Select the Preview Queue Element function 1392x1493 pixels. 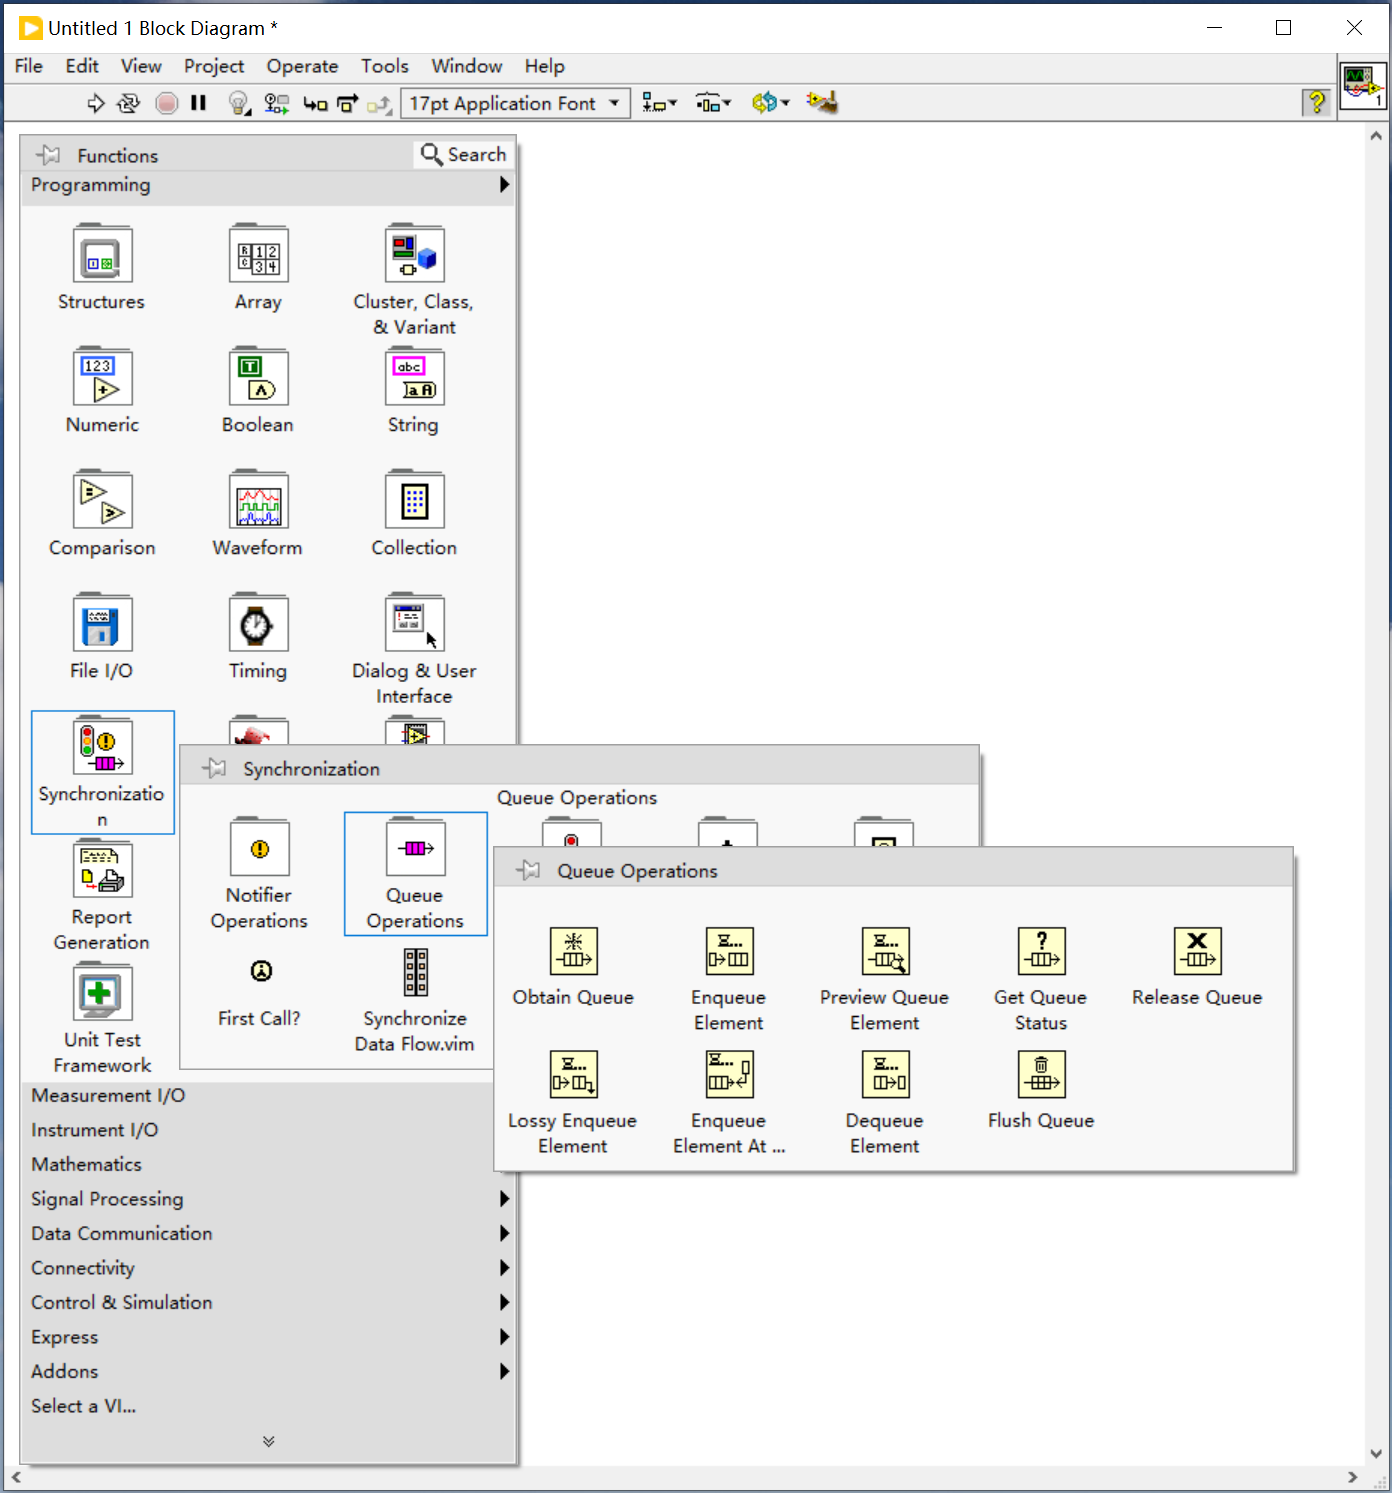885,978
